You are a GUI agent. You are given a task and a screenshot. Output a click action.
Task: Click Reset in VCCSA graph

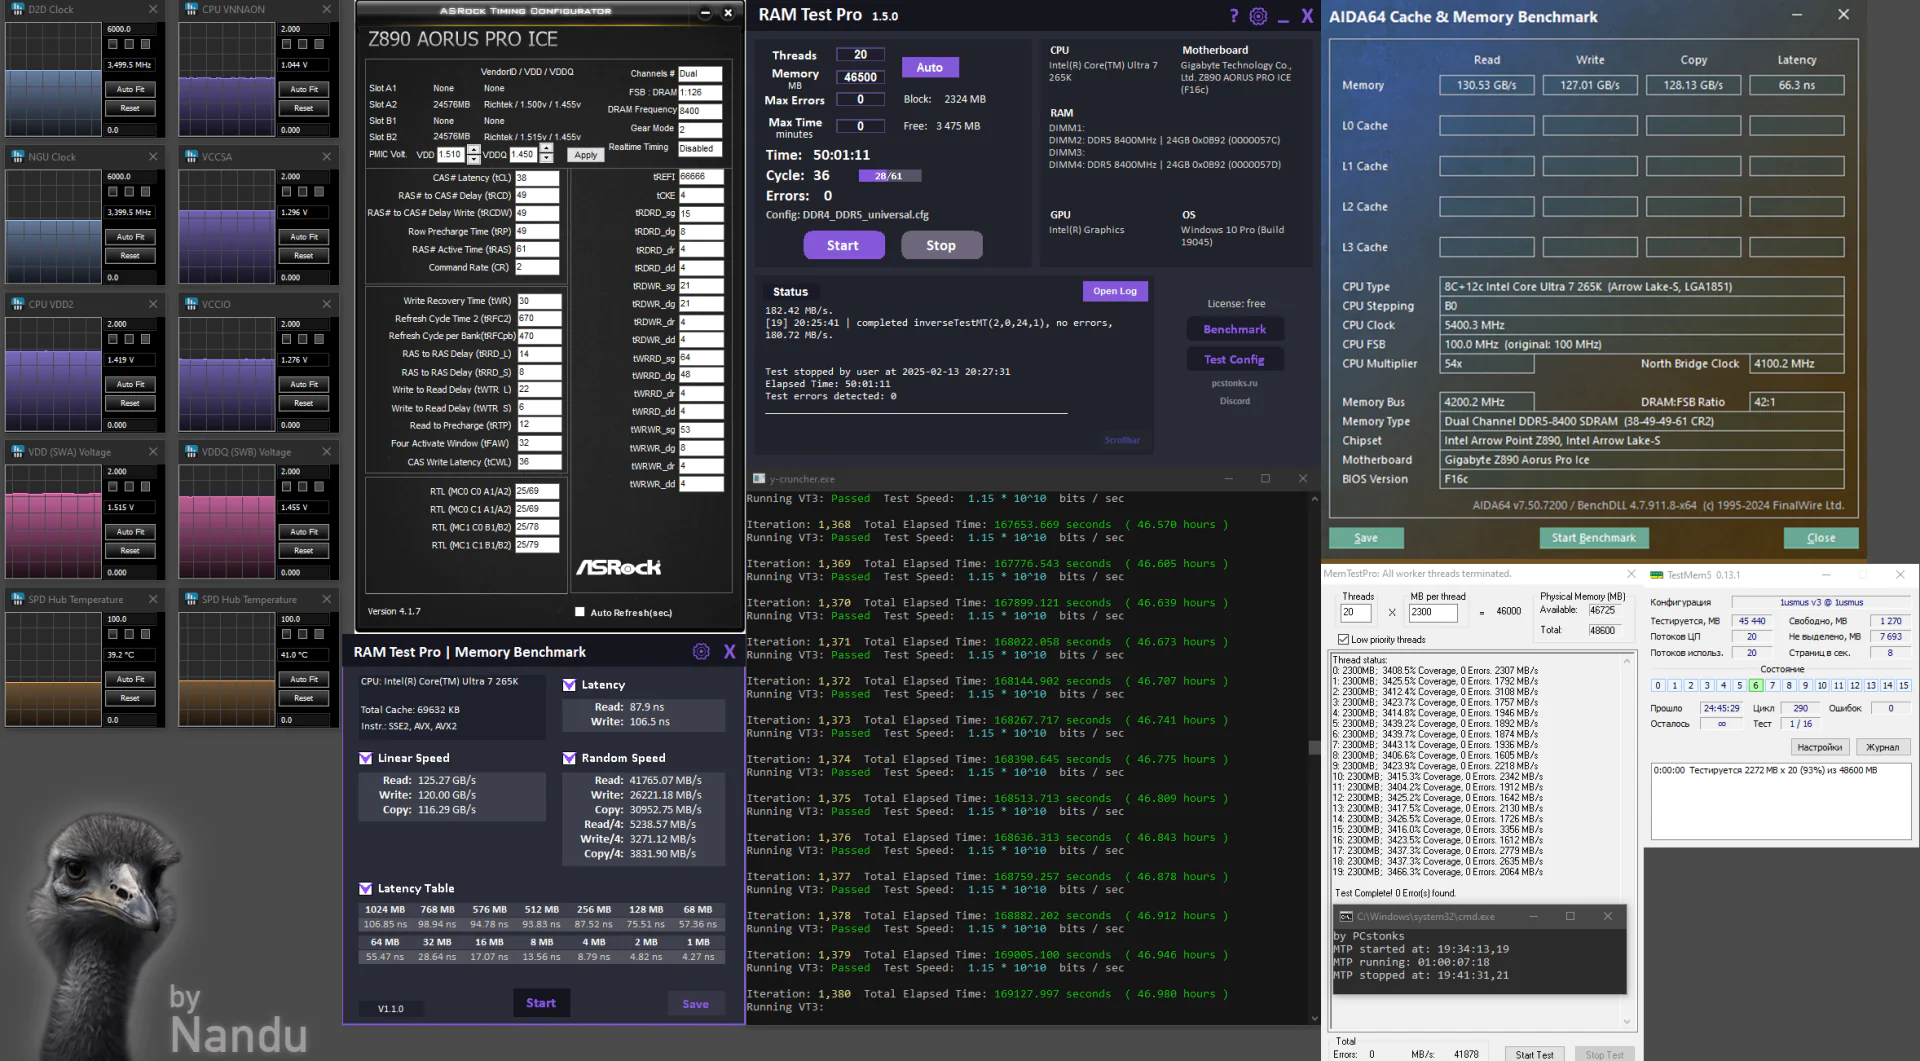point(304,255)
